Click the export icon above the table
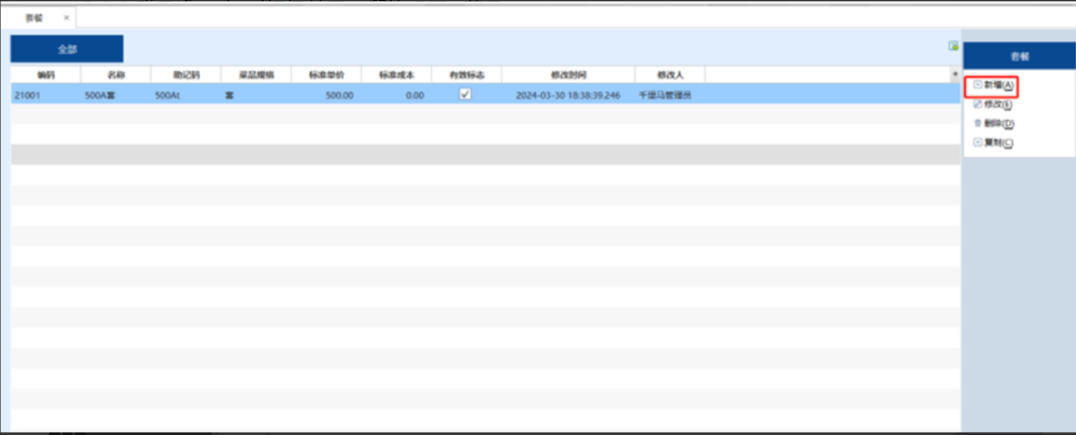This screenshot has height=435, width=1076. (953, 46)
